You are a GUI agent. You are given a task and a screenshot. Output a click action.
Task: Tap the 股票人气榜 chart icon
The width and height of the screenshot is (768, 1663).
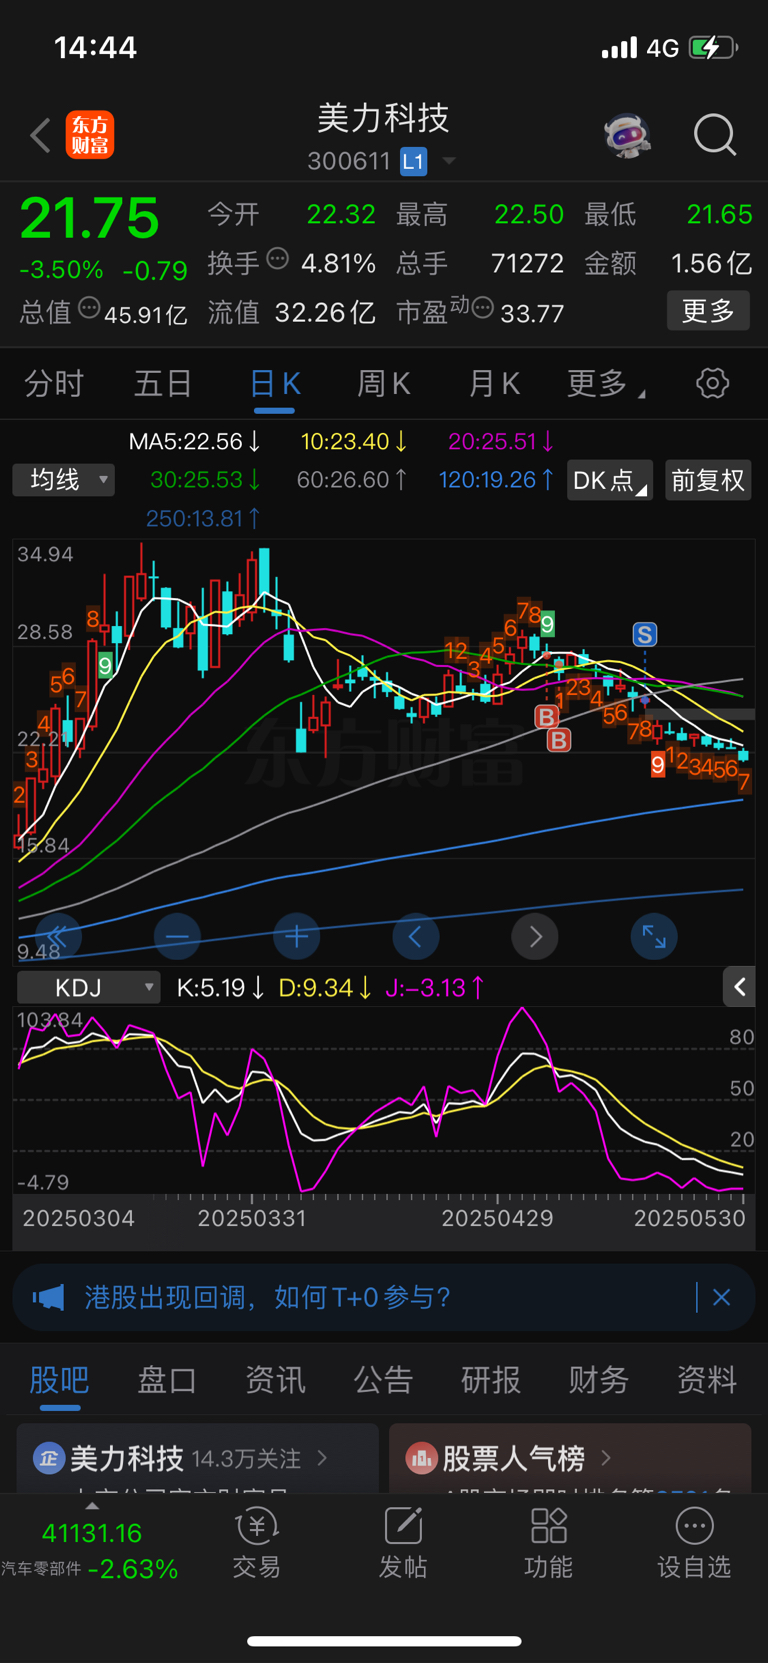(421, 1459)
